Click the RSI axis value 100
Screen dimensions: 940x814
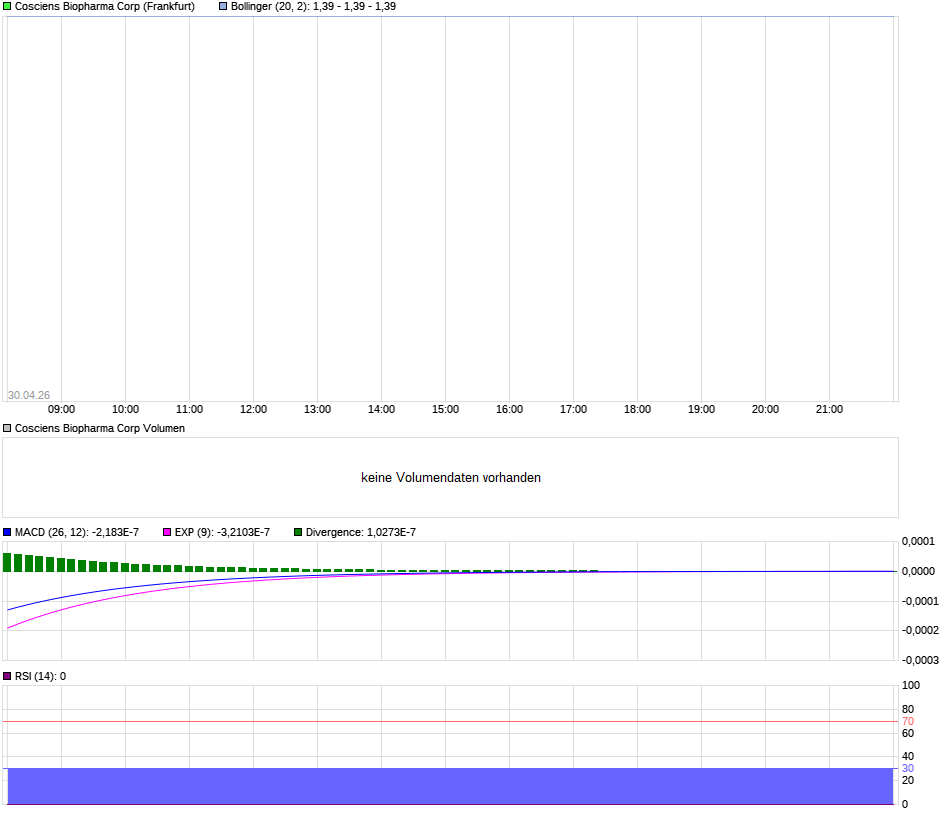coord(911,686)
